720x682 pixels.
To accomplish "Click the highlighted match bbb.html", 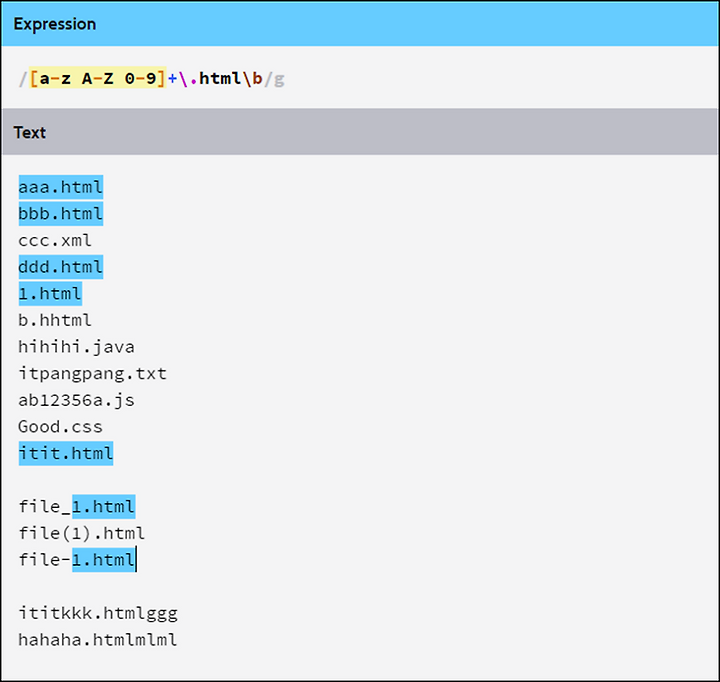I will [61, 214].
